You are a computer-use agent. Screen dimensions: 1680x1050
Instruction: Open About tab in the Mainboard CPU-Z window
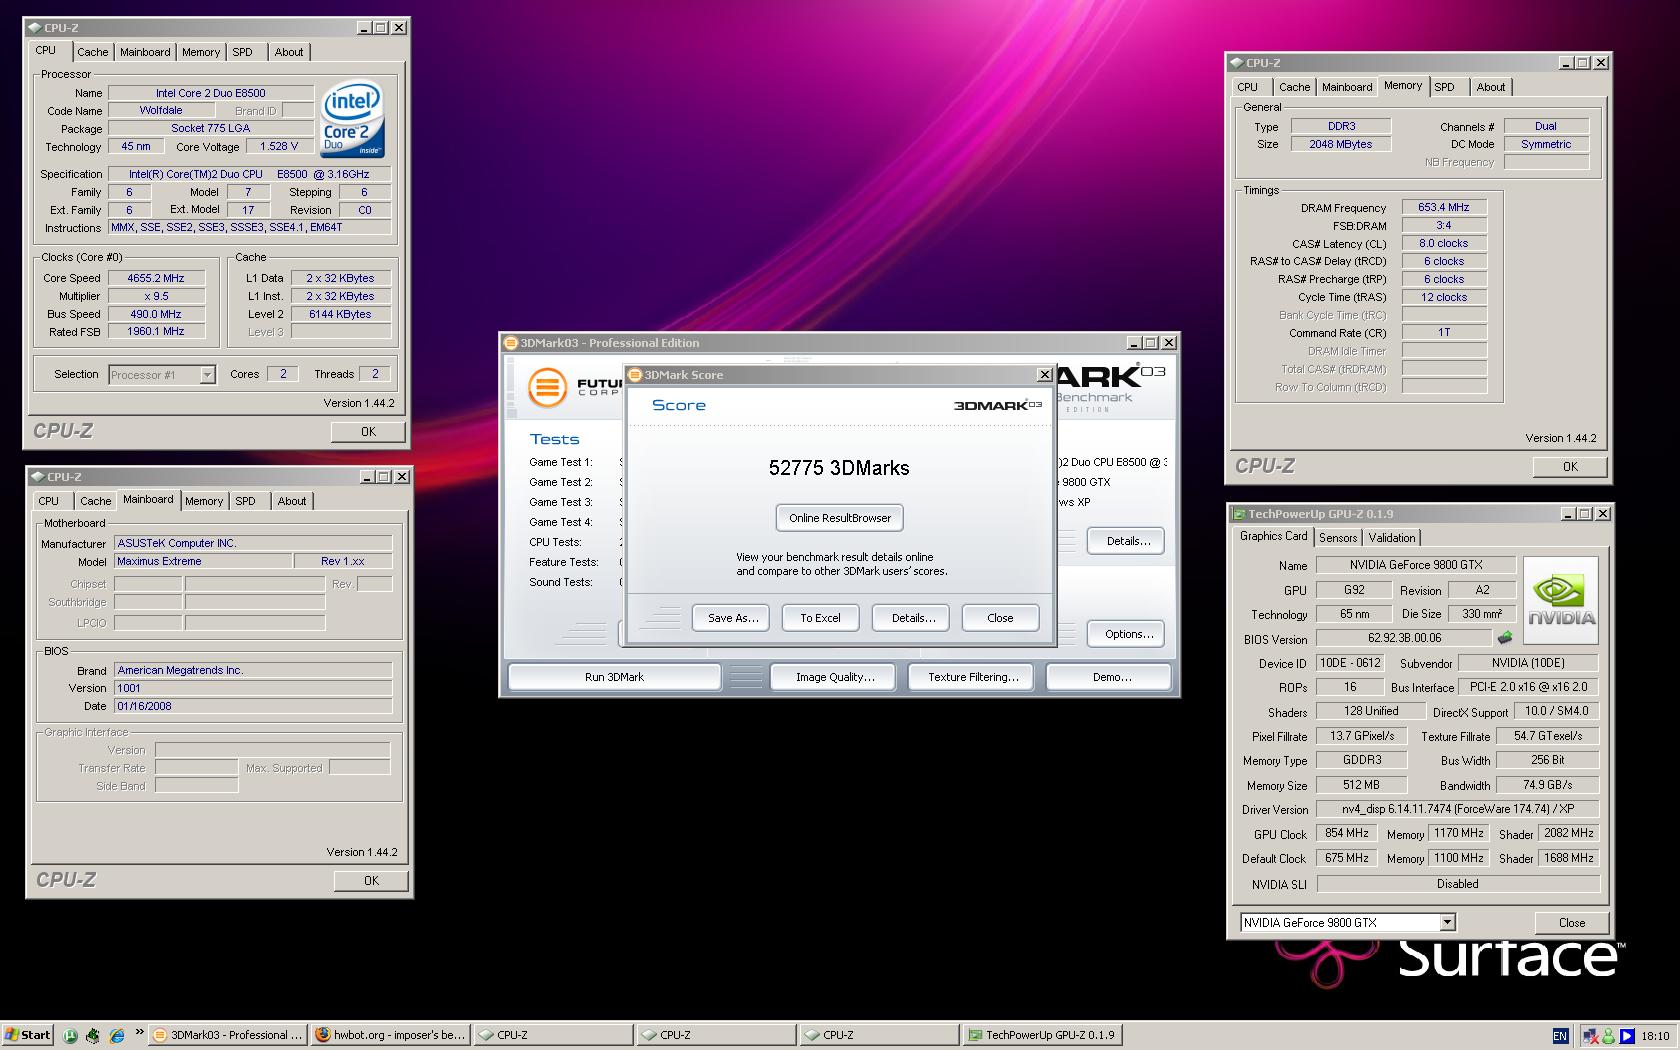click(x=292, y=501)
